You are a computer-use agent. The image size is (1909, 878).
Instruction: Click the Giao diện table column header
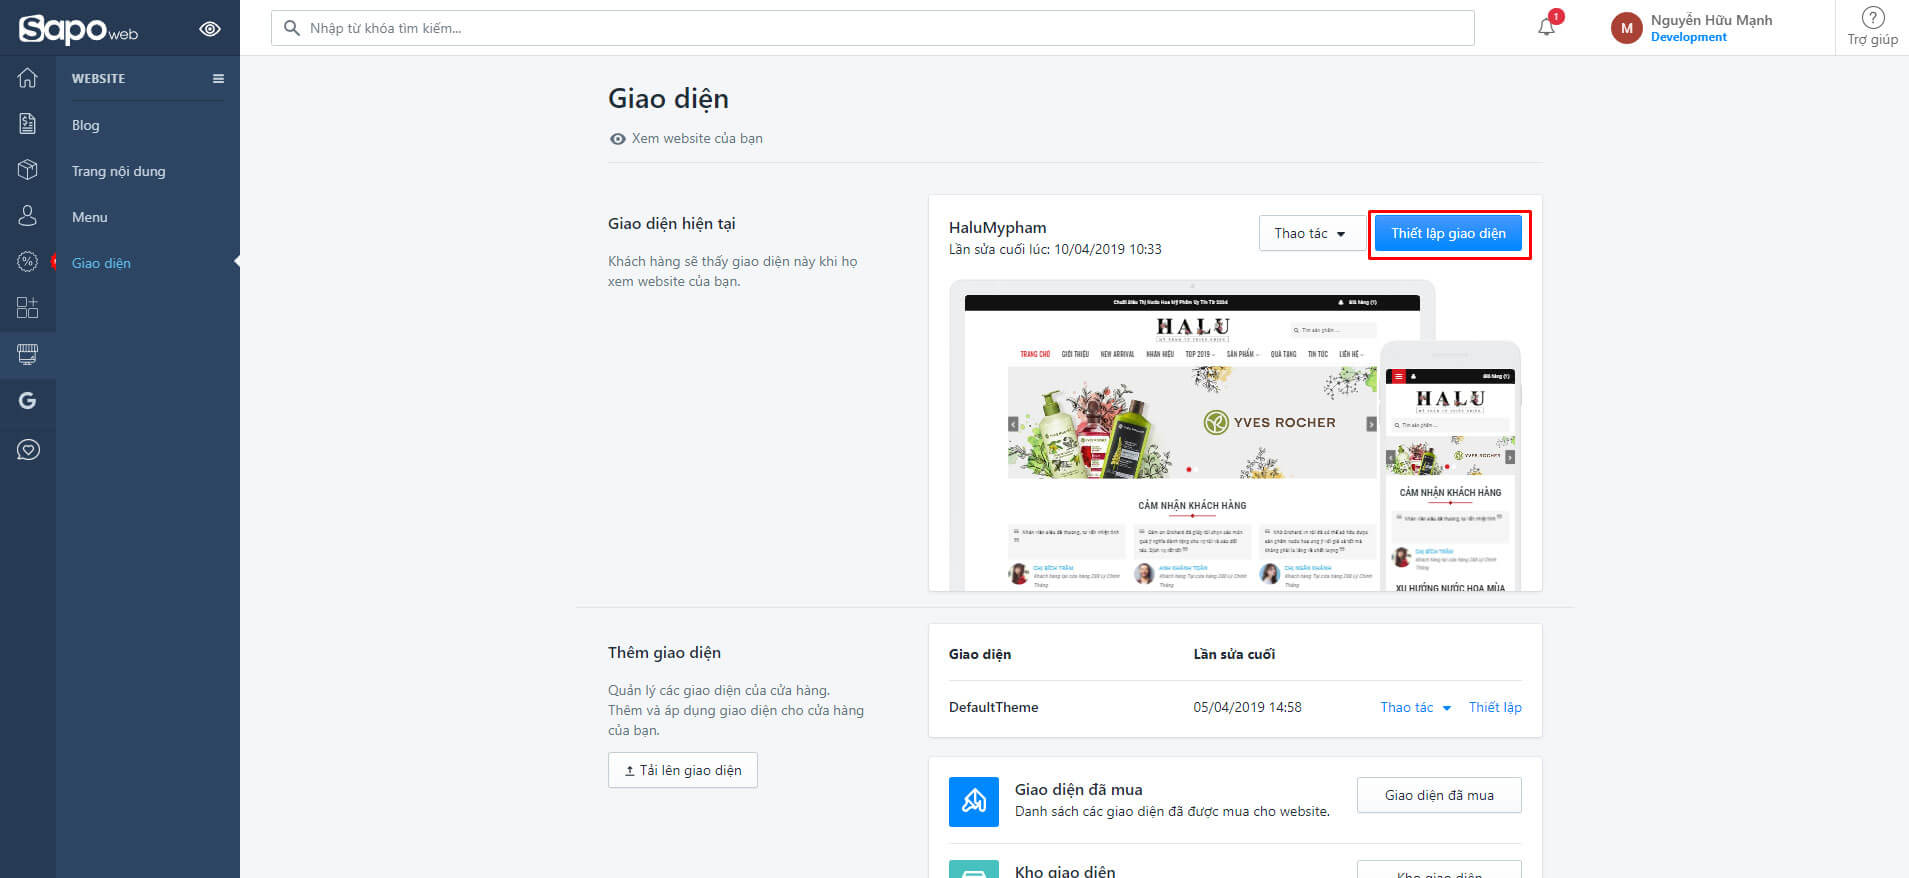[x=980, y=654]
